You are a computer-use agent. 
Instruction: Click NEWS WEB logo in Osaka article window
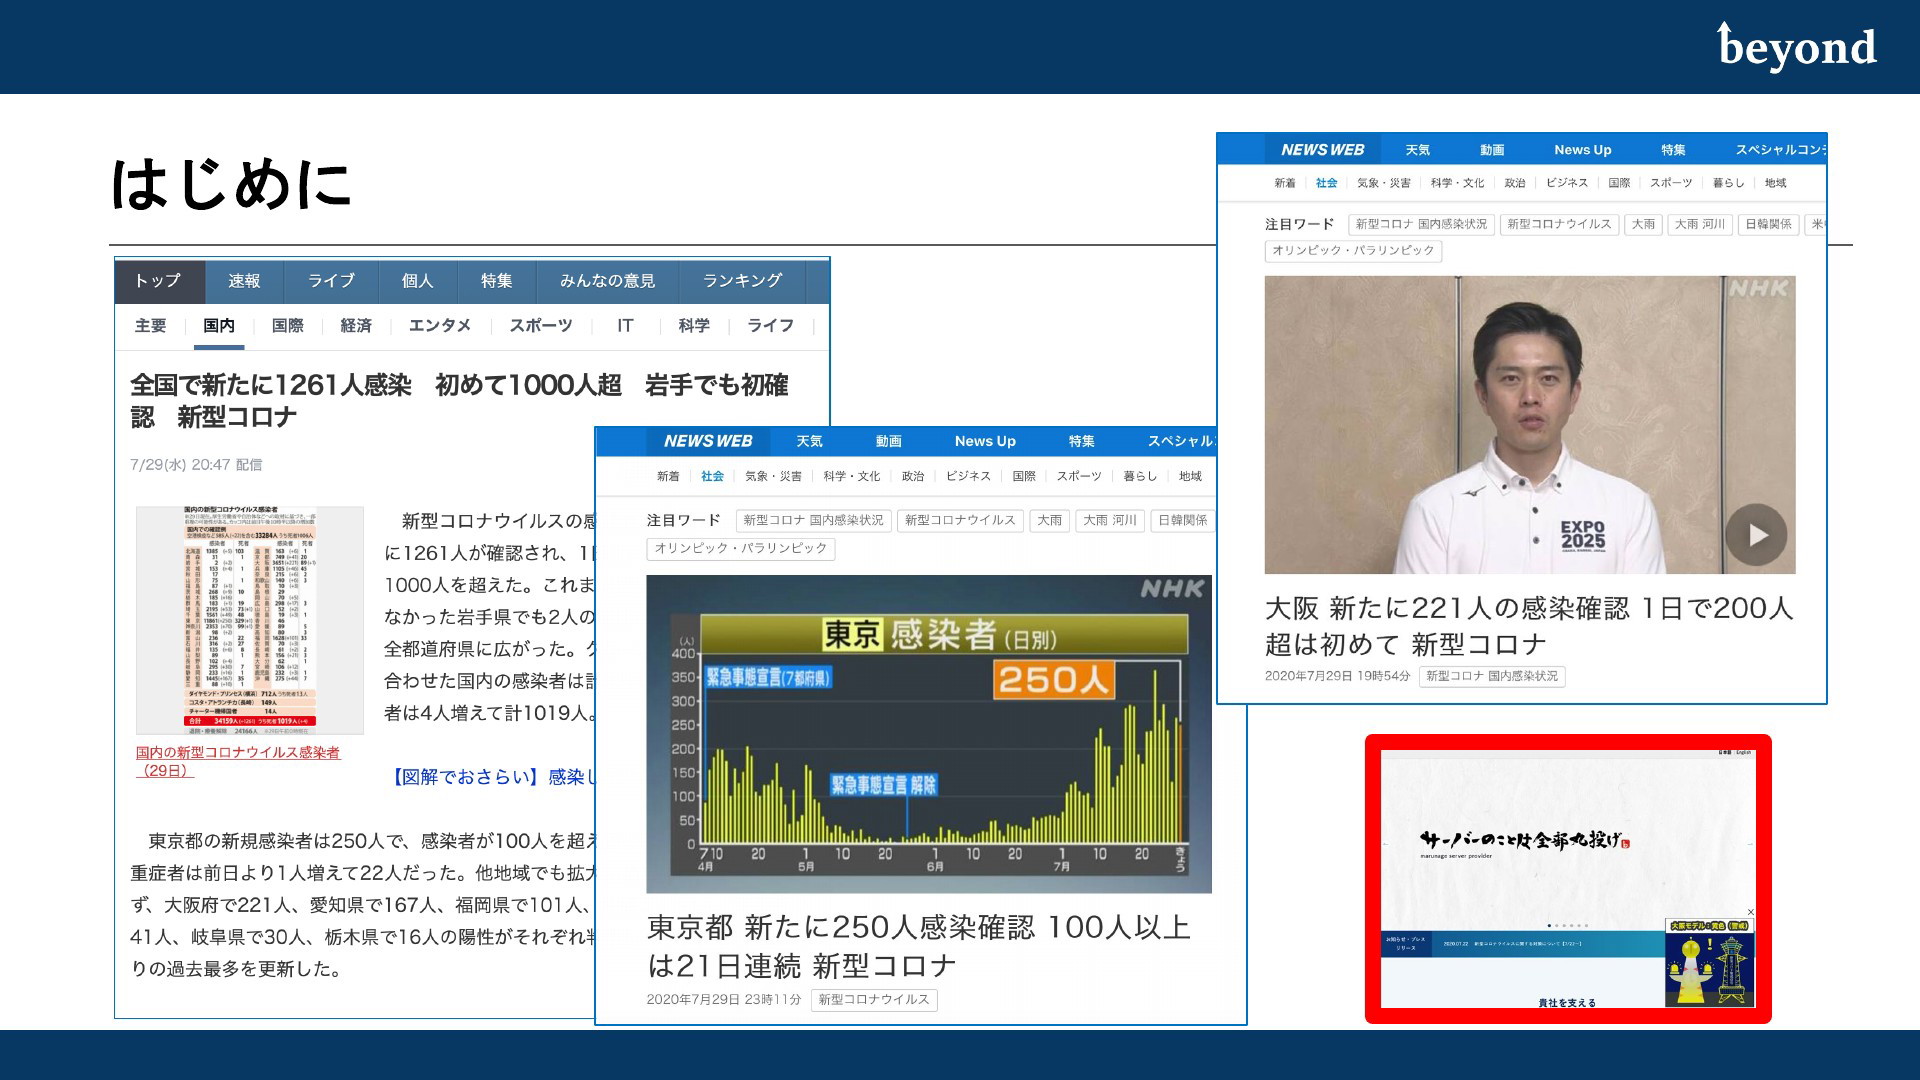pyautogui.click(x=1322, y=150)
